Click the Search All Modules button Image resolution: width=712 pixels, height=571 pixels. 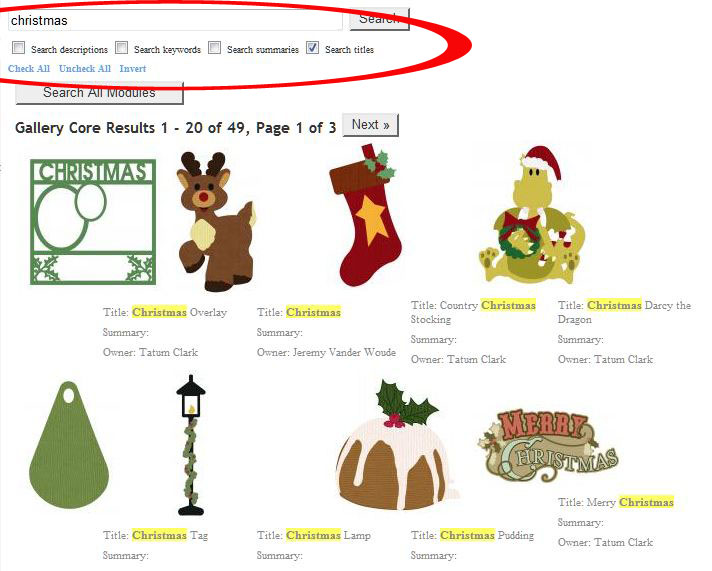tap(99, 93)
